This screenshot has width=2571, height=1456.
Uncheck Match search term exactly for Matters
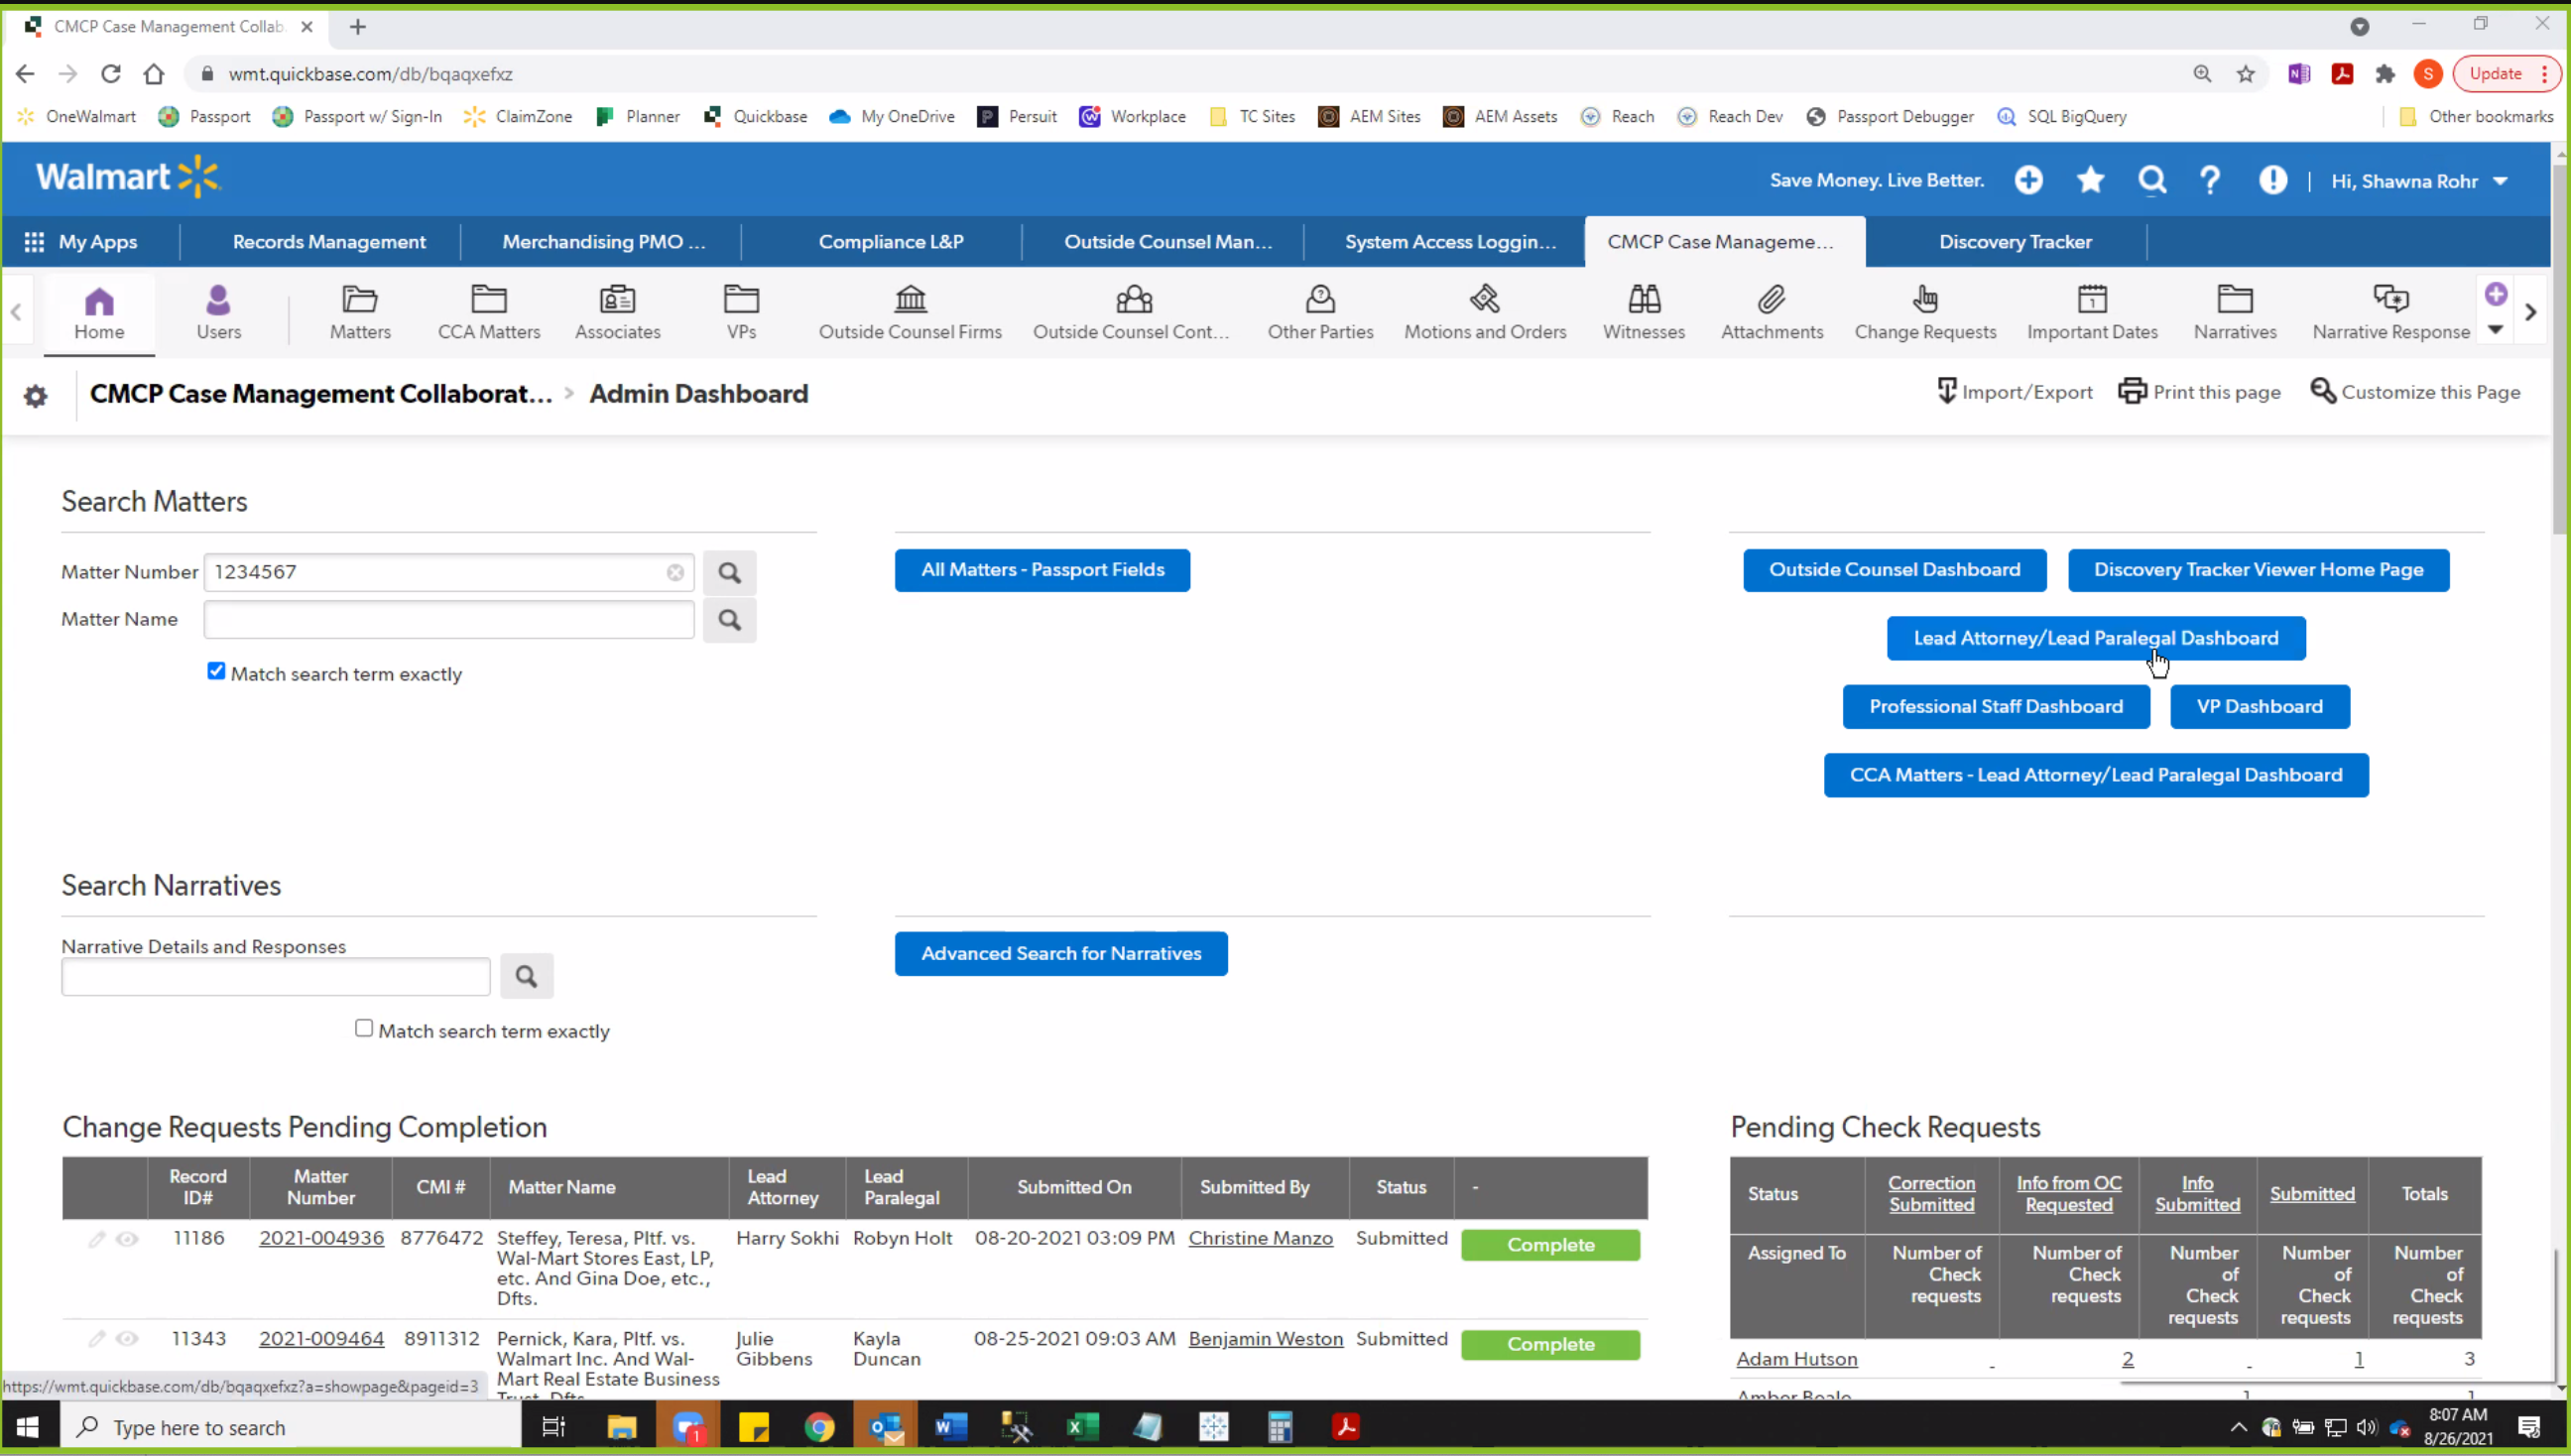click(216, 671)
